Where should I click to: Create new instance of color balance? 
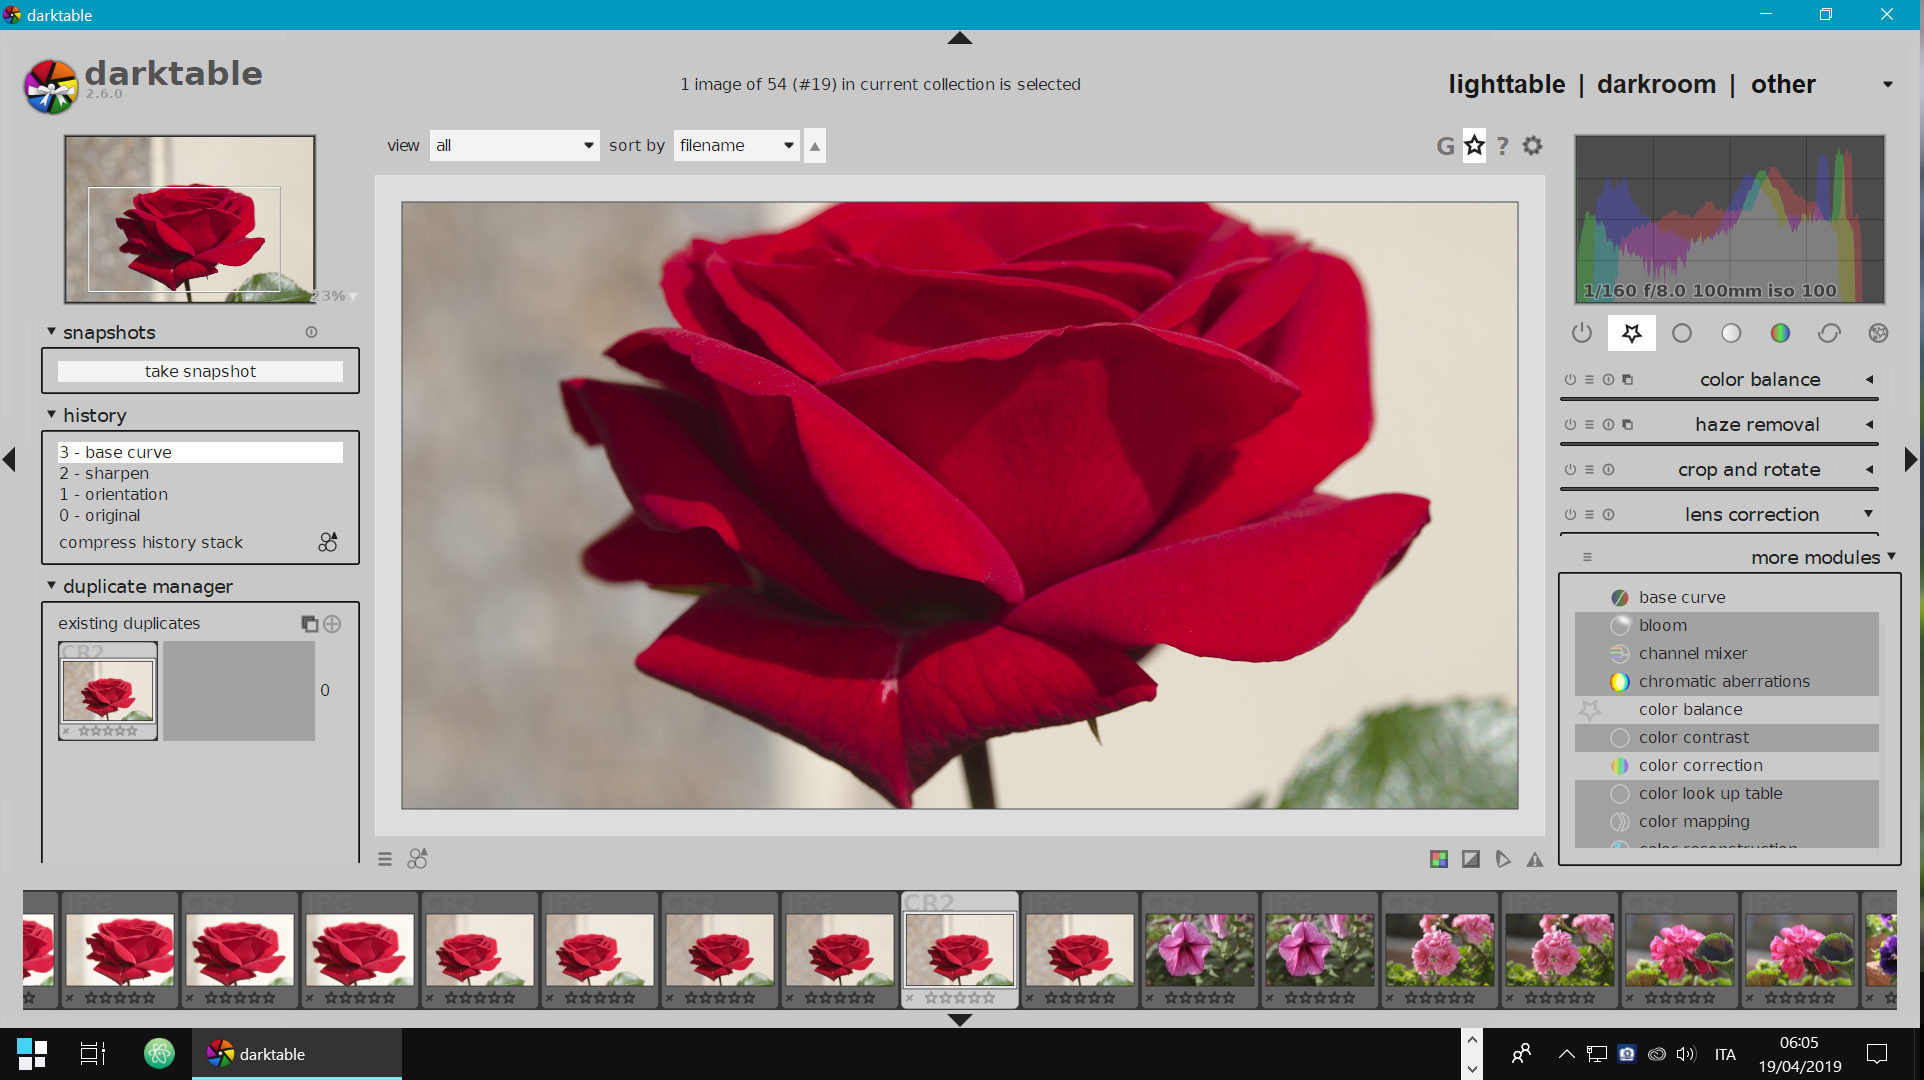(1627, 380)
